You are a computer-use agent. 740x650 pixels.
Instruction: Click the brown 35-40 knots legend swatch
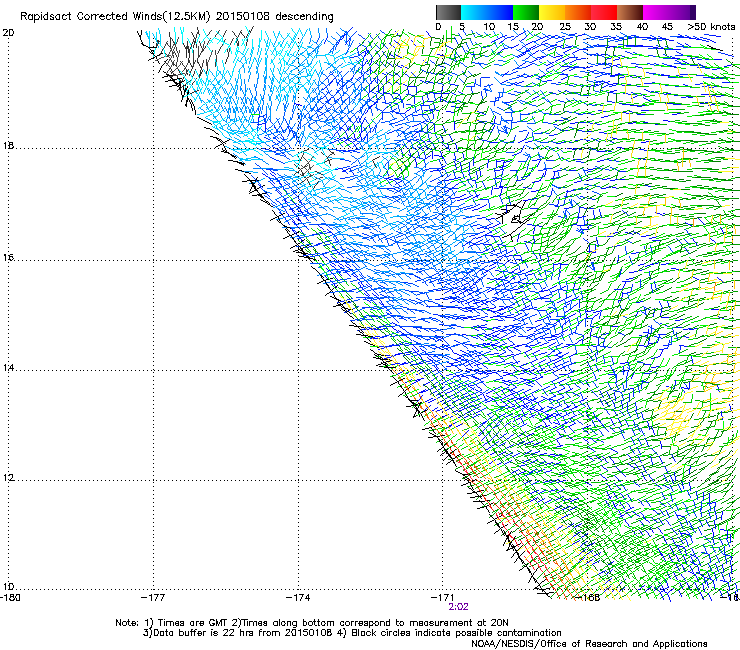point(630,12)
